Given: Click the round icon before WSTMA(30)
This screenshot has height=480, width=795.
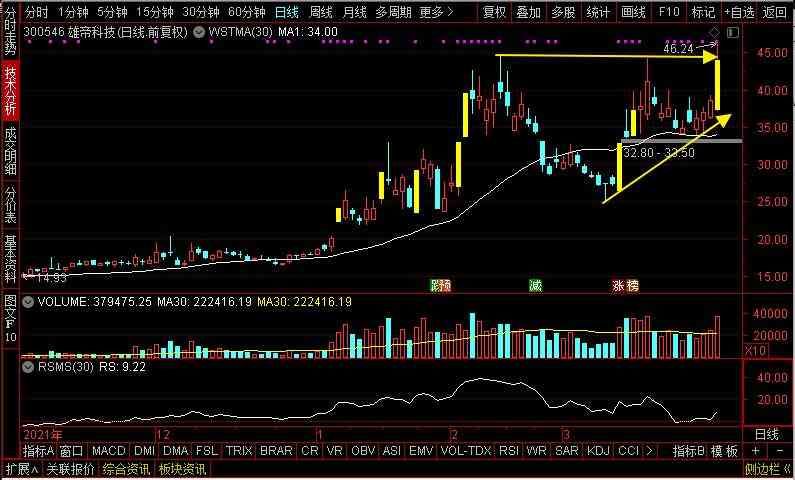Looking at the screenshot, I should tap(198, 31).
